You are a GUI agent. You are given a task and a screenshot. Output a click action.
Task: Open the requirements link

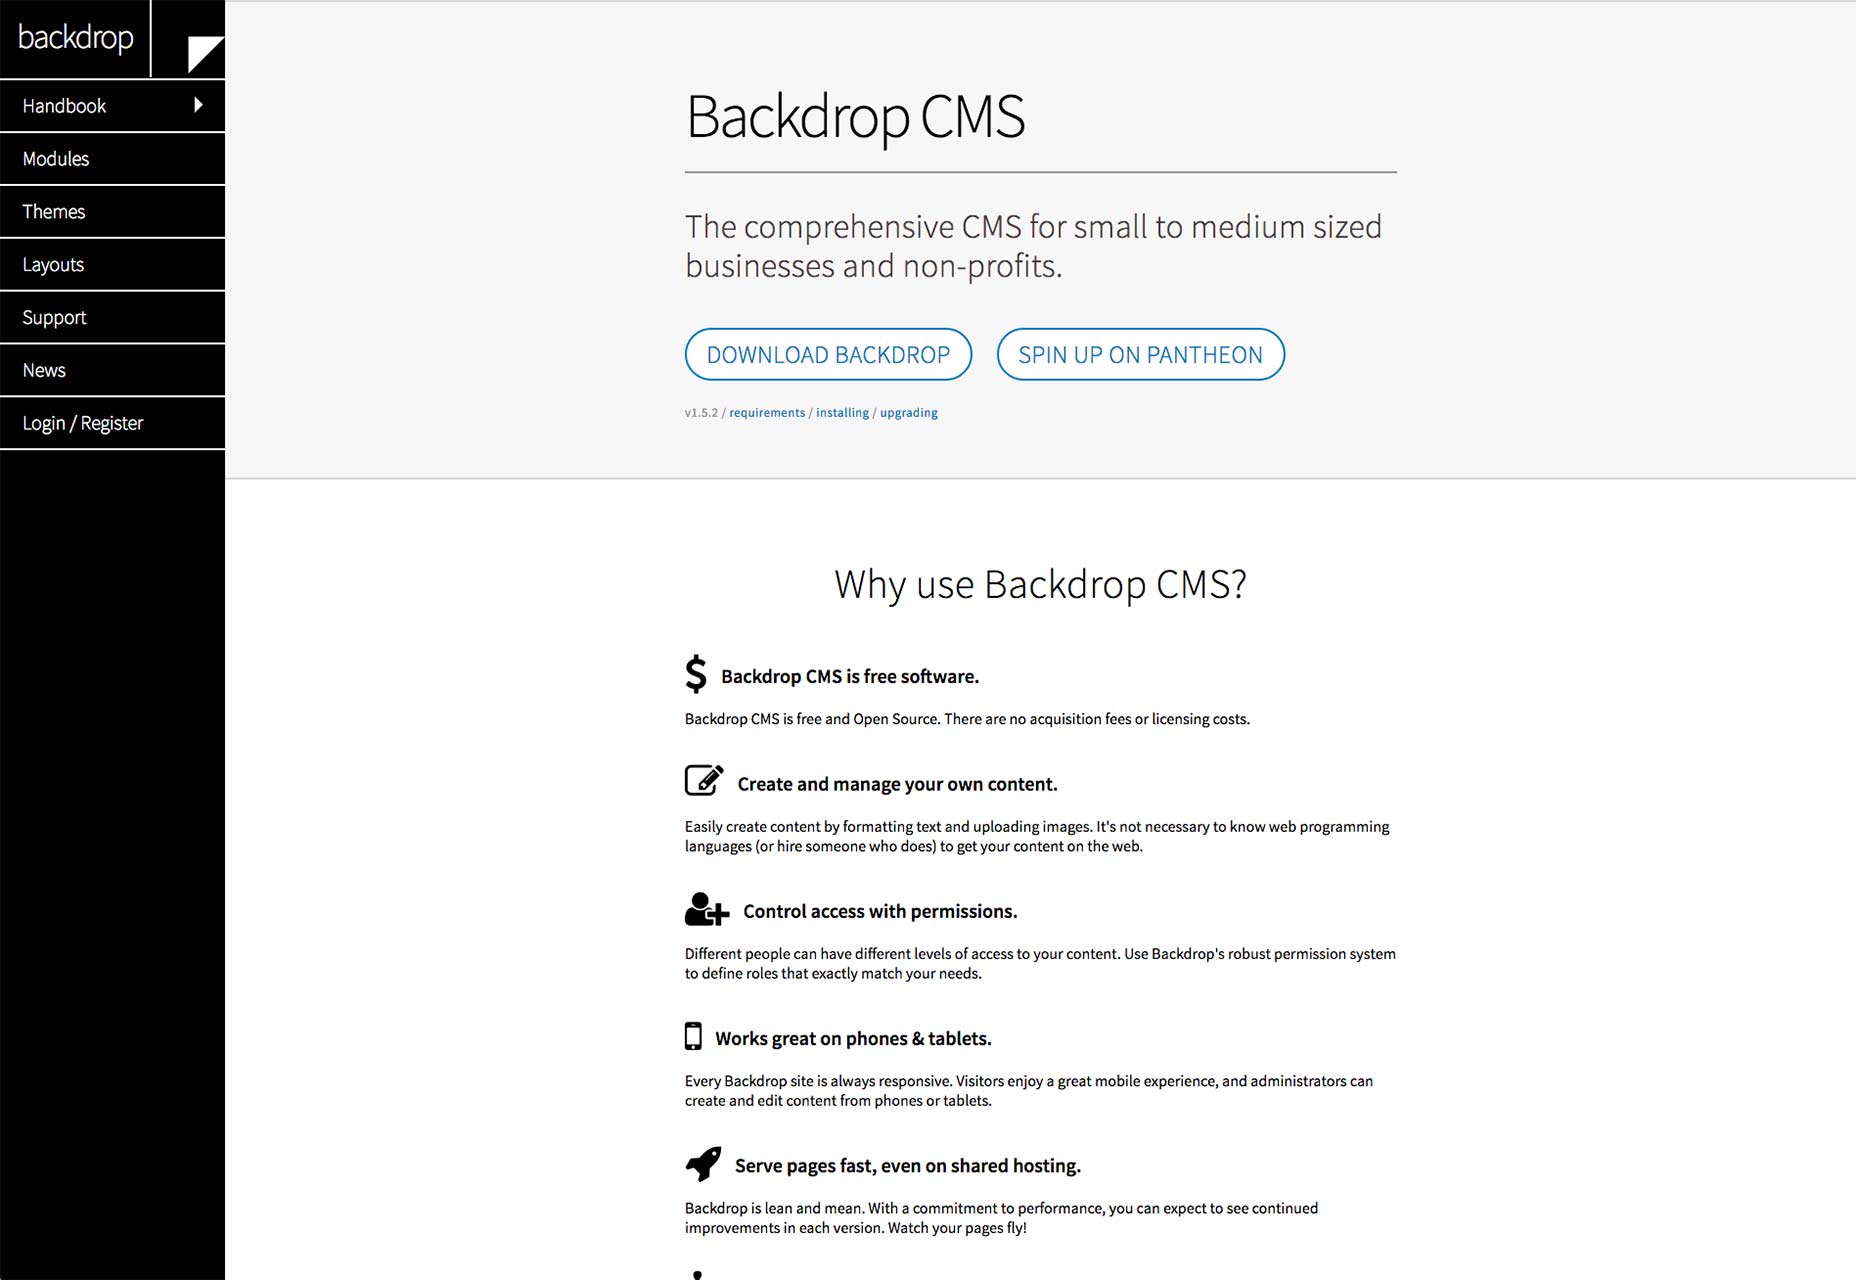pos(767,413)
